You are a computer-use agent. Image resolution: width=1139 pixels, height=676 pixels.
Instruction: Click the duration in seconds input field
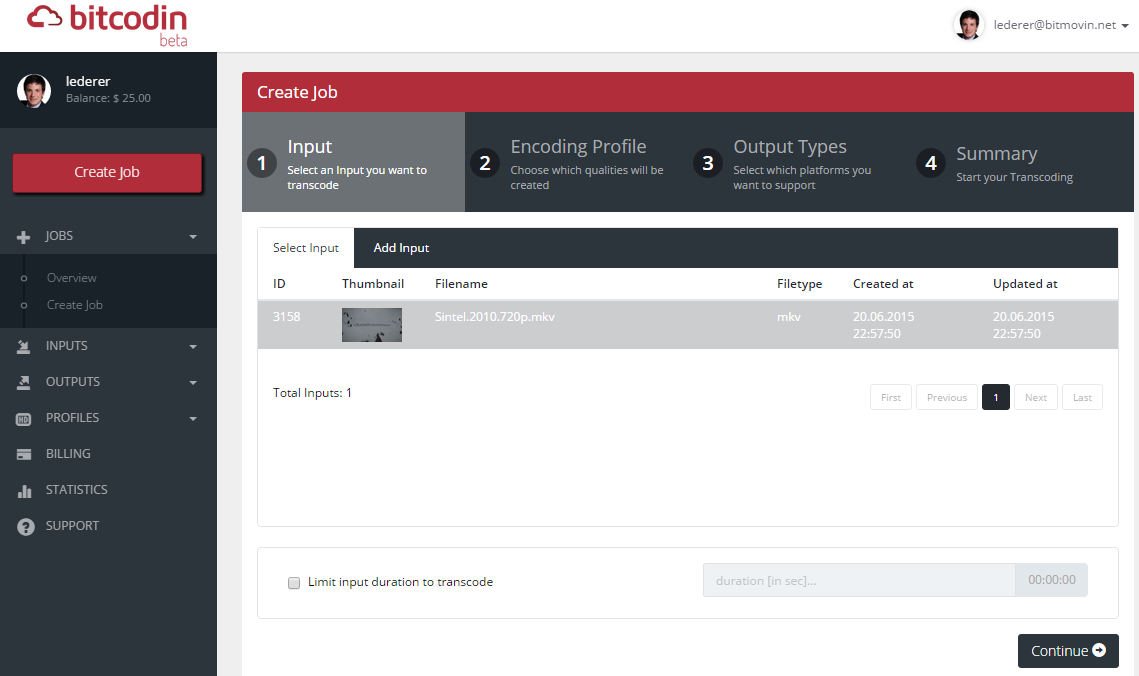[x=859, y=580]
